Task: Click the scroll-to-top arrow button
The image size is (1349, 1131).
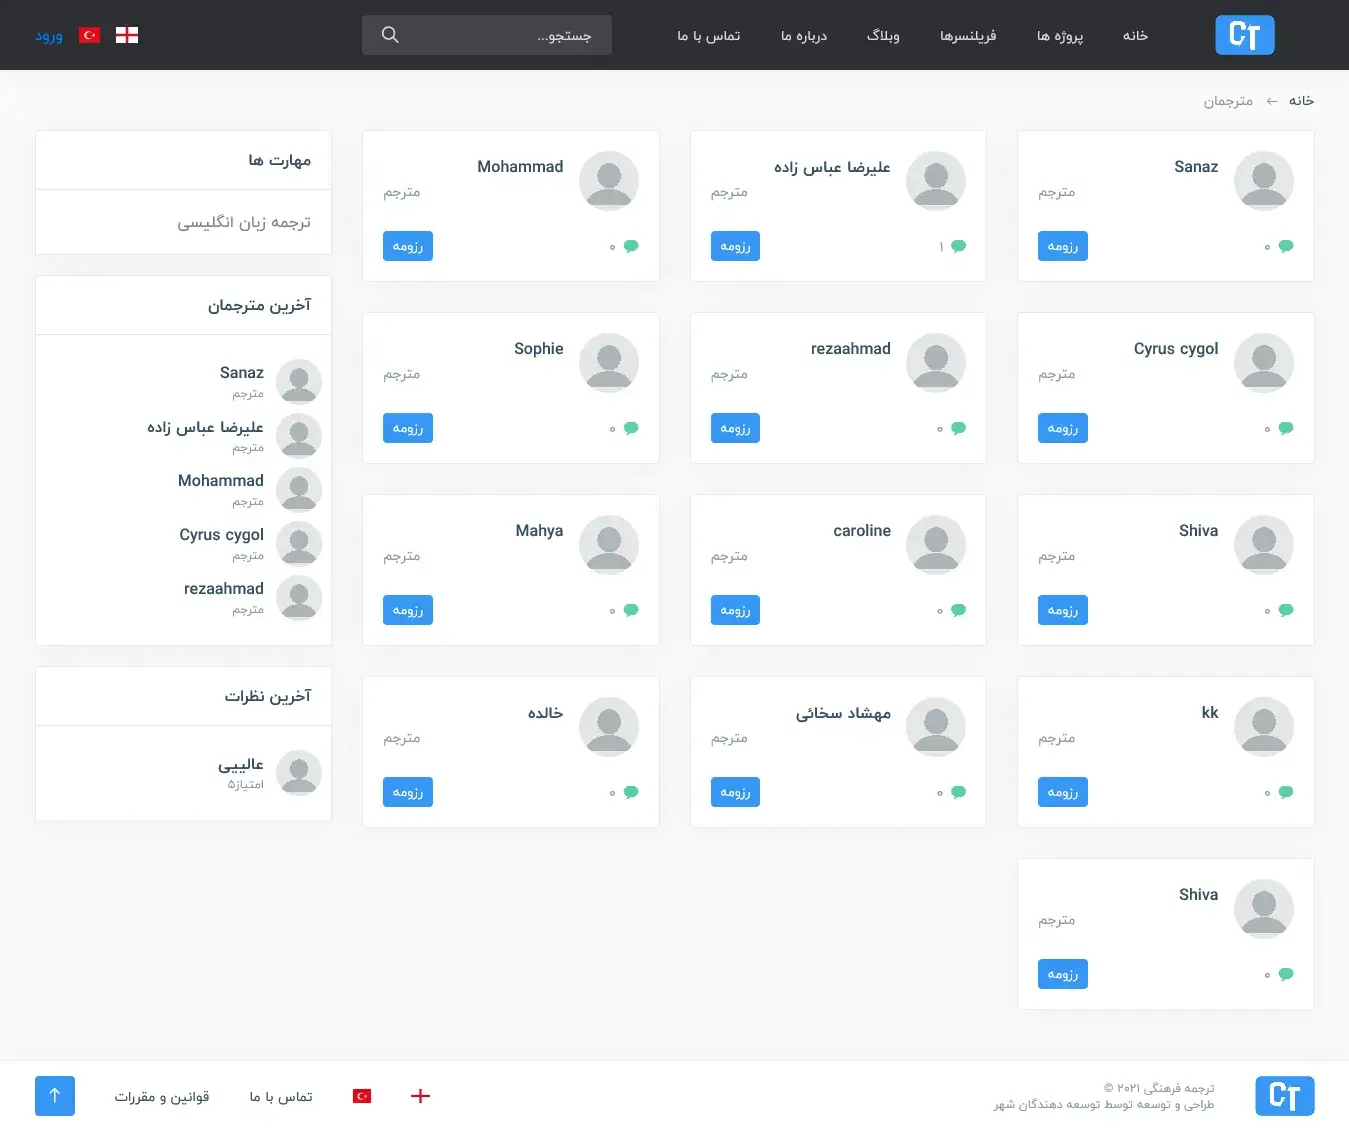Action: [55, 1095]
